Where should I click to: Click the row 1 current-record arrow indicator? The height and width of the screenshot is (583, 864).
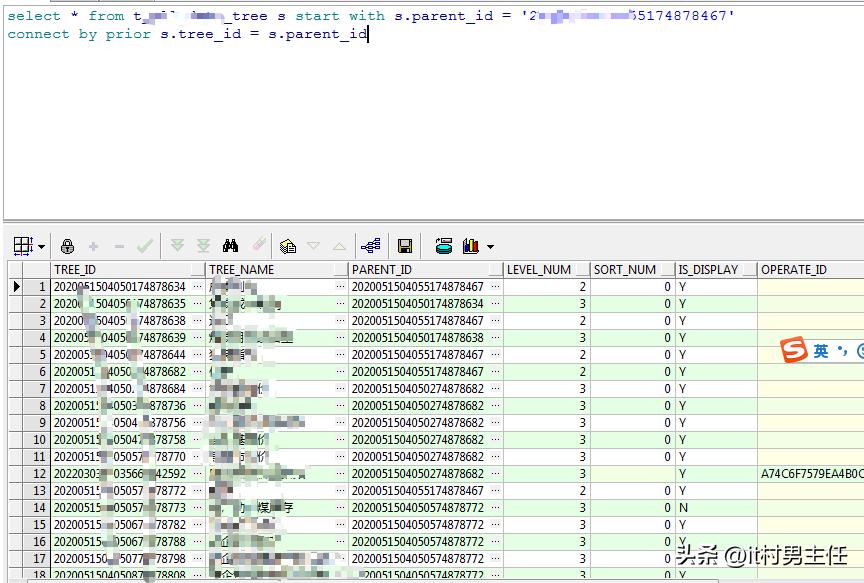click(x=16, y=287)
